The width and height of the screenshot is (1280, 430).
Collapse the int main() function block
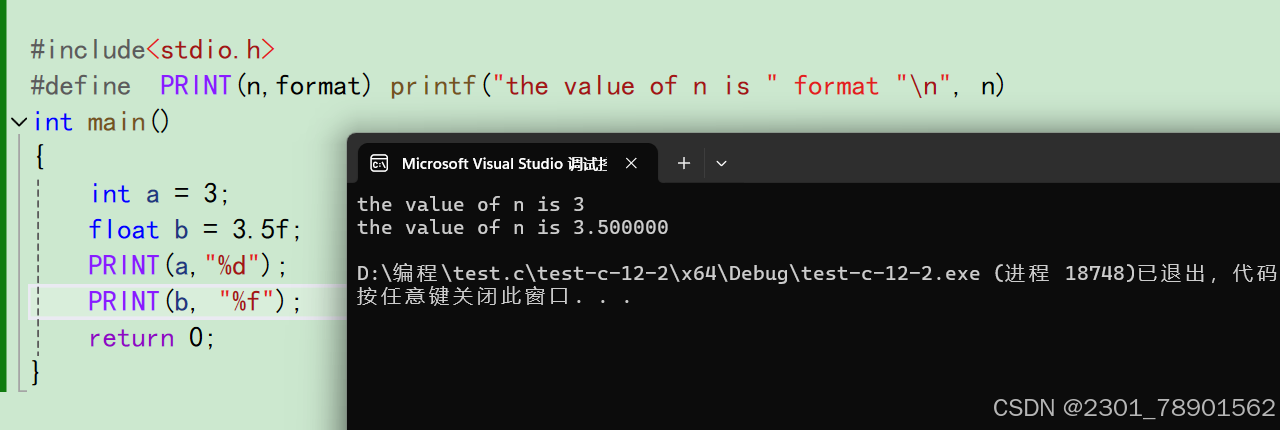click(x=18, y=122)
